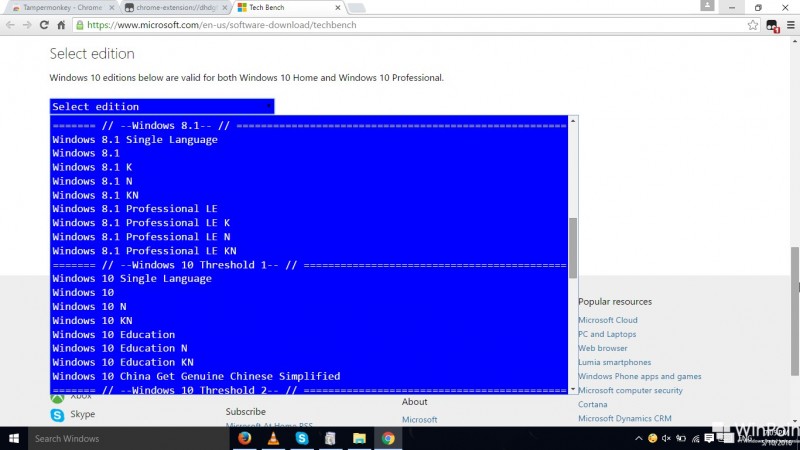
Task: Bookmark this page with the star icon
Action: [753, 25]
